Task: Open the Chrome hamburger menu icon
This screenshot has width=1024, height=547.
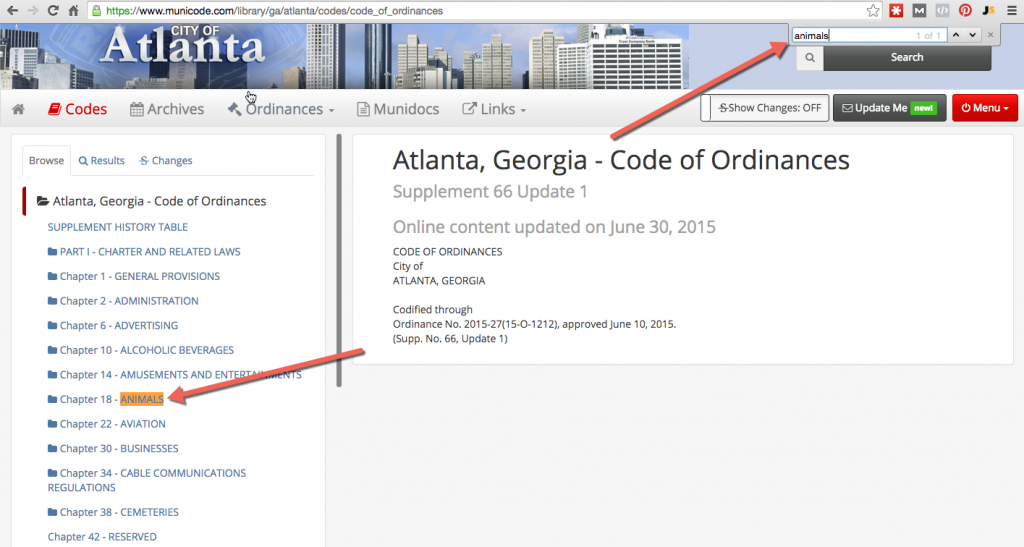Action: 1012,11
